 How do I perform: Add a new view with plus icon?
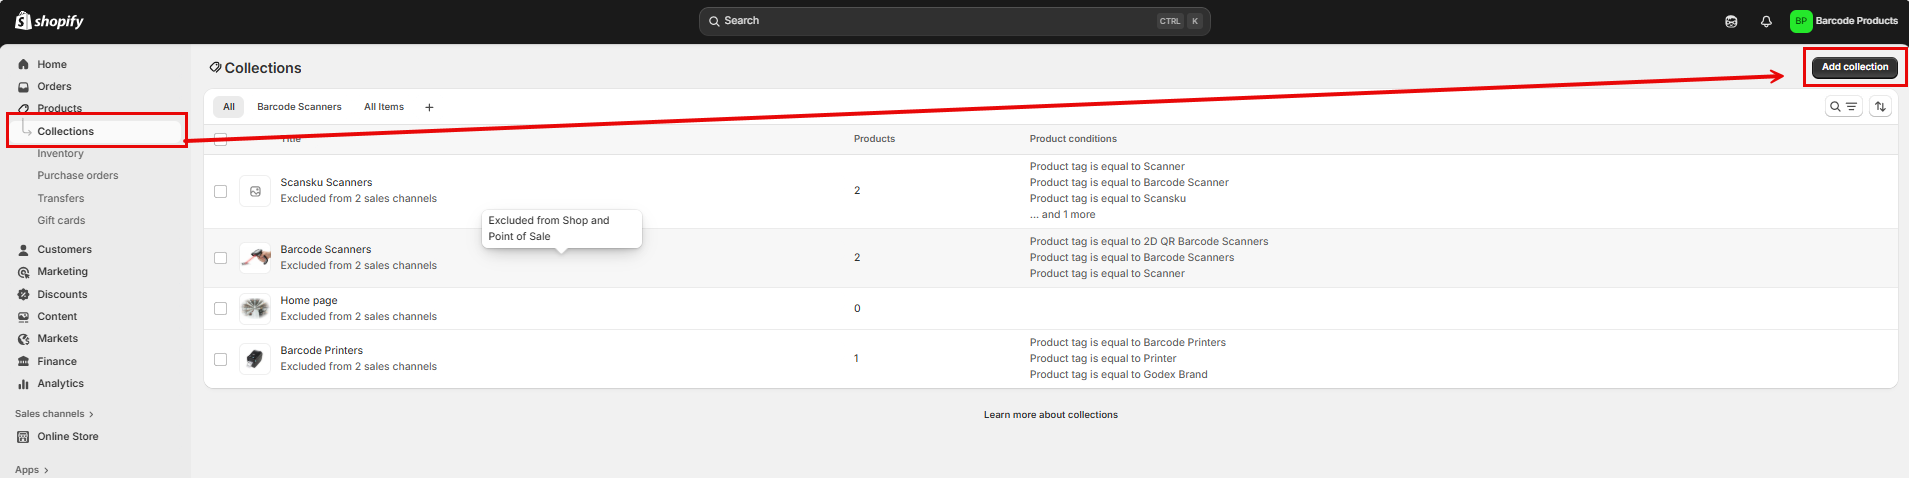click(429, 107)
